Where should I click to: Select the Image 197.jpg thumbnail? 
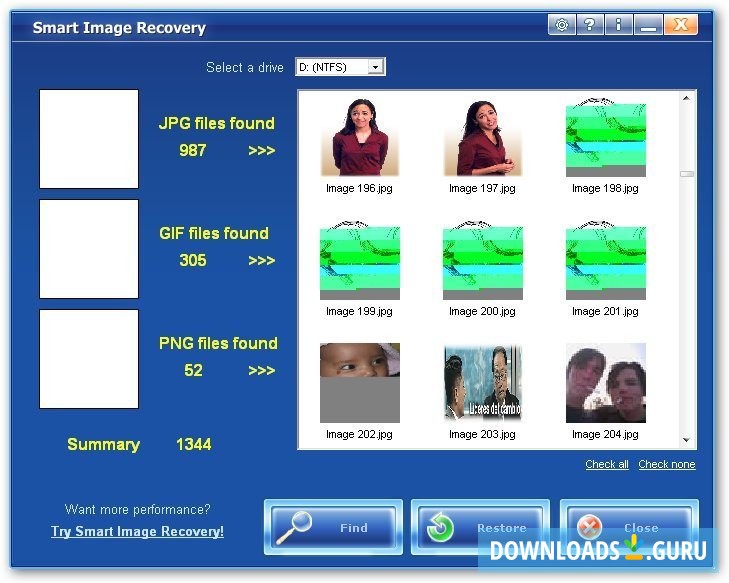pos(483,138)
